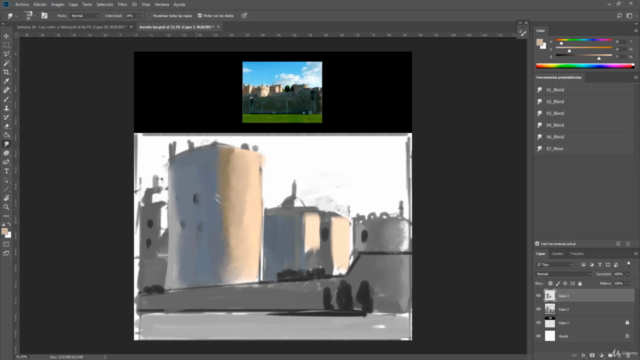
Task: Click the foreground color swatch in toolbar
Action: [4, 231]
